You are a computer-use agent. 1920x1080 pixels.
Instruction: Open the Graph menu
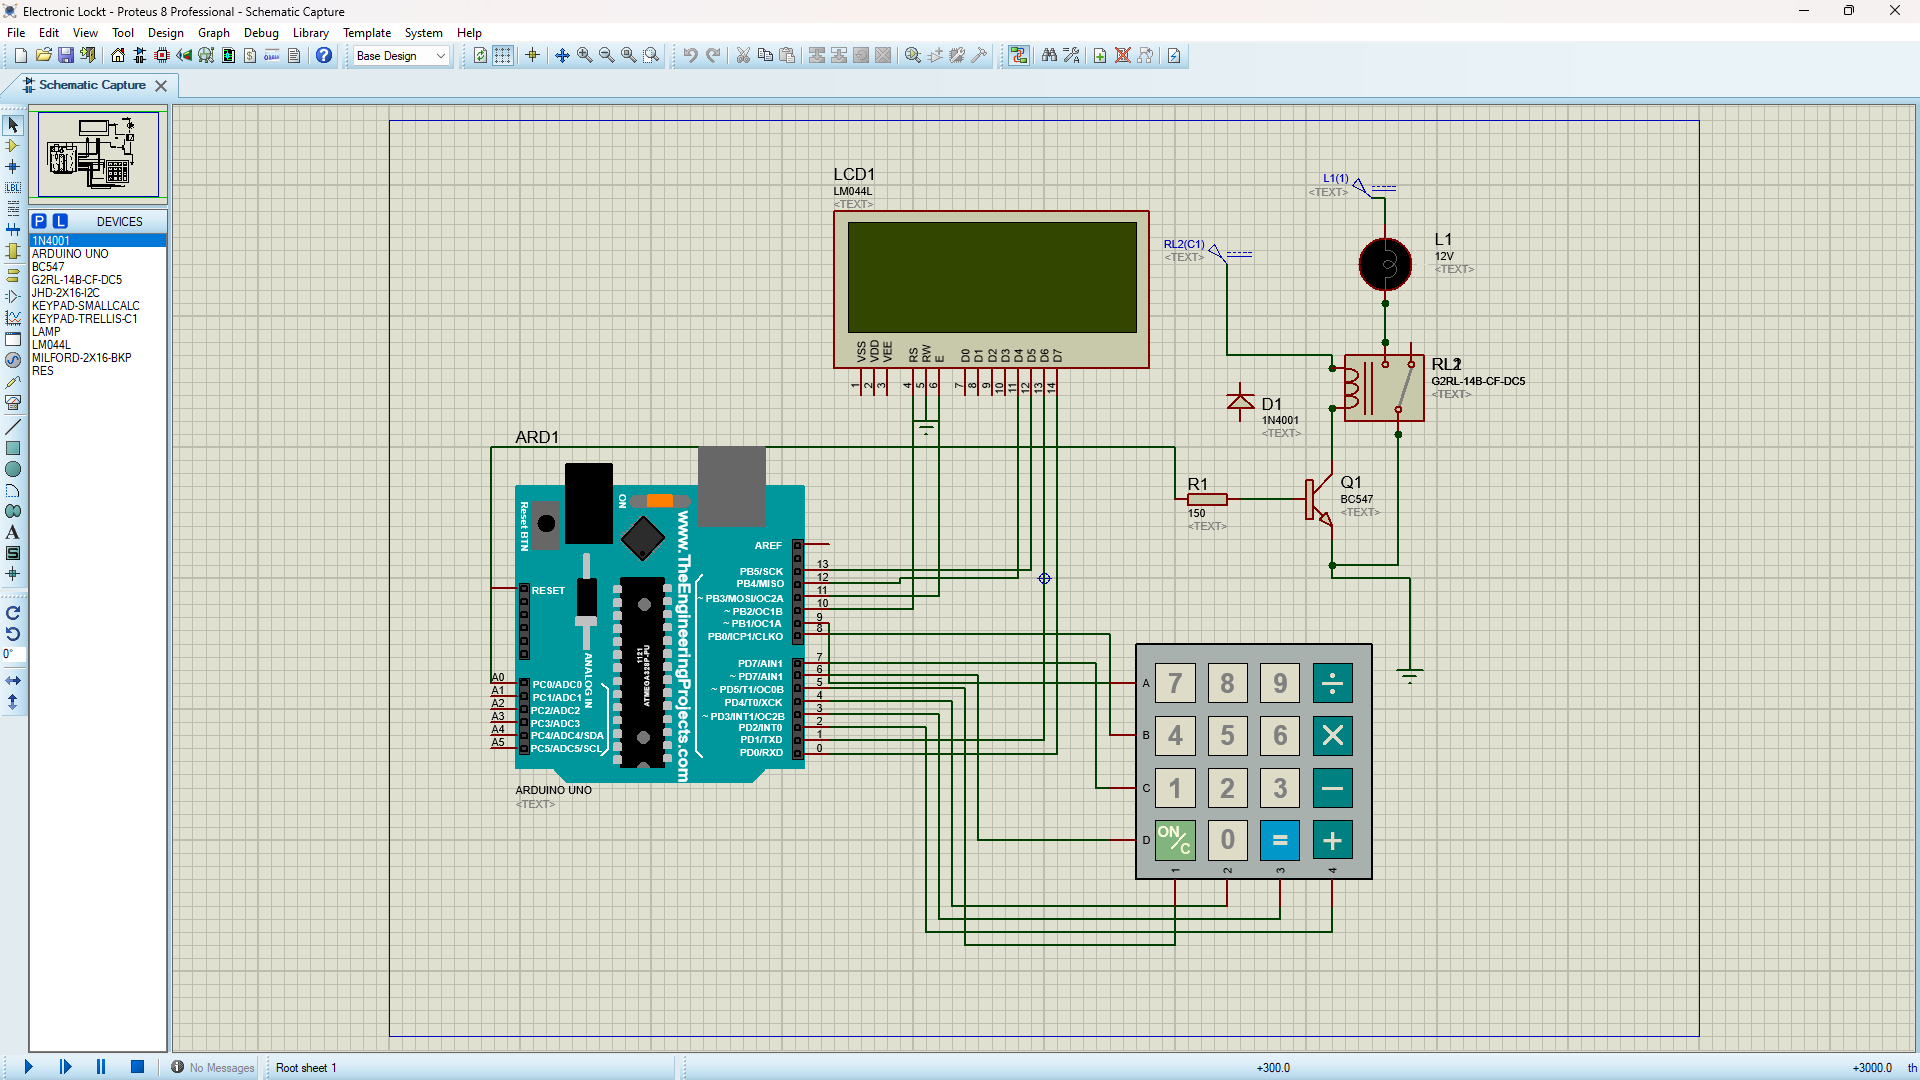(214, 32)
